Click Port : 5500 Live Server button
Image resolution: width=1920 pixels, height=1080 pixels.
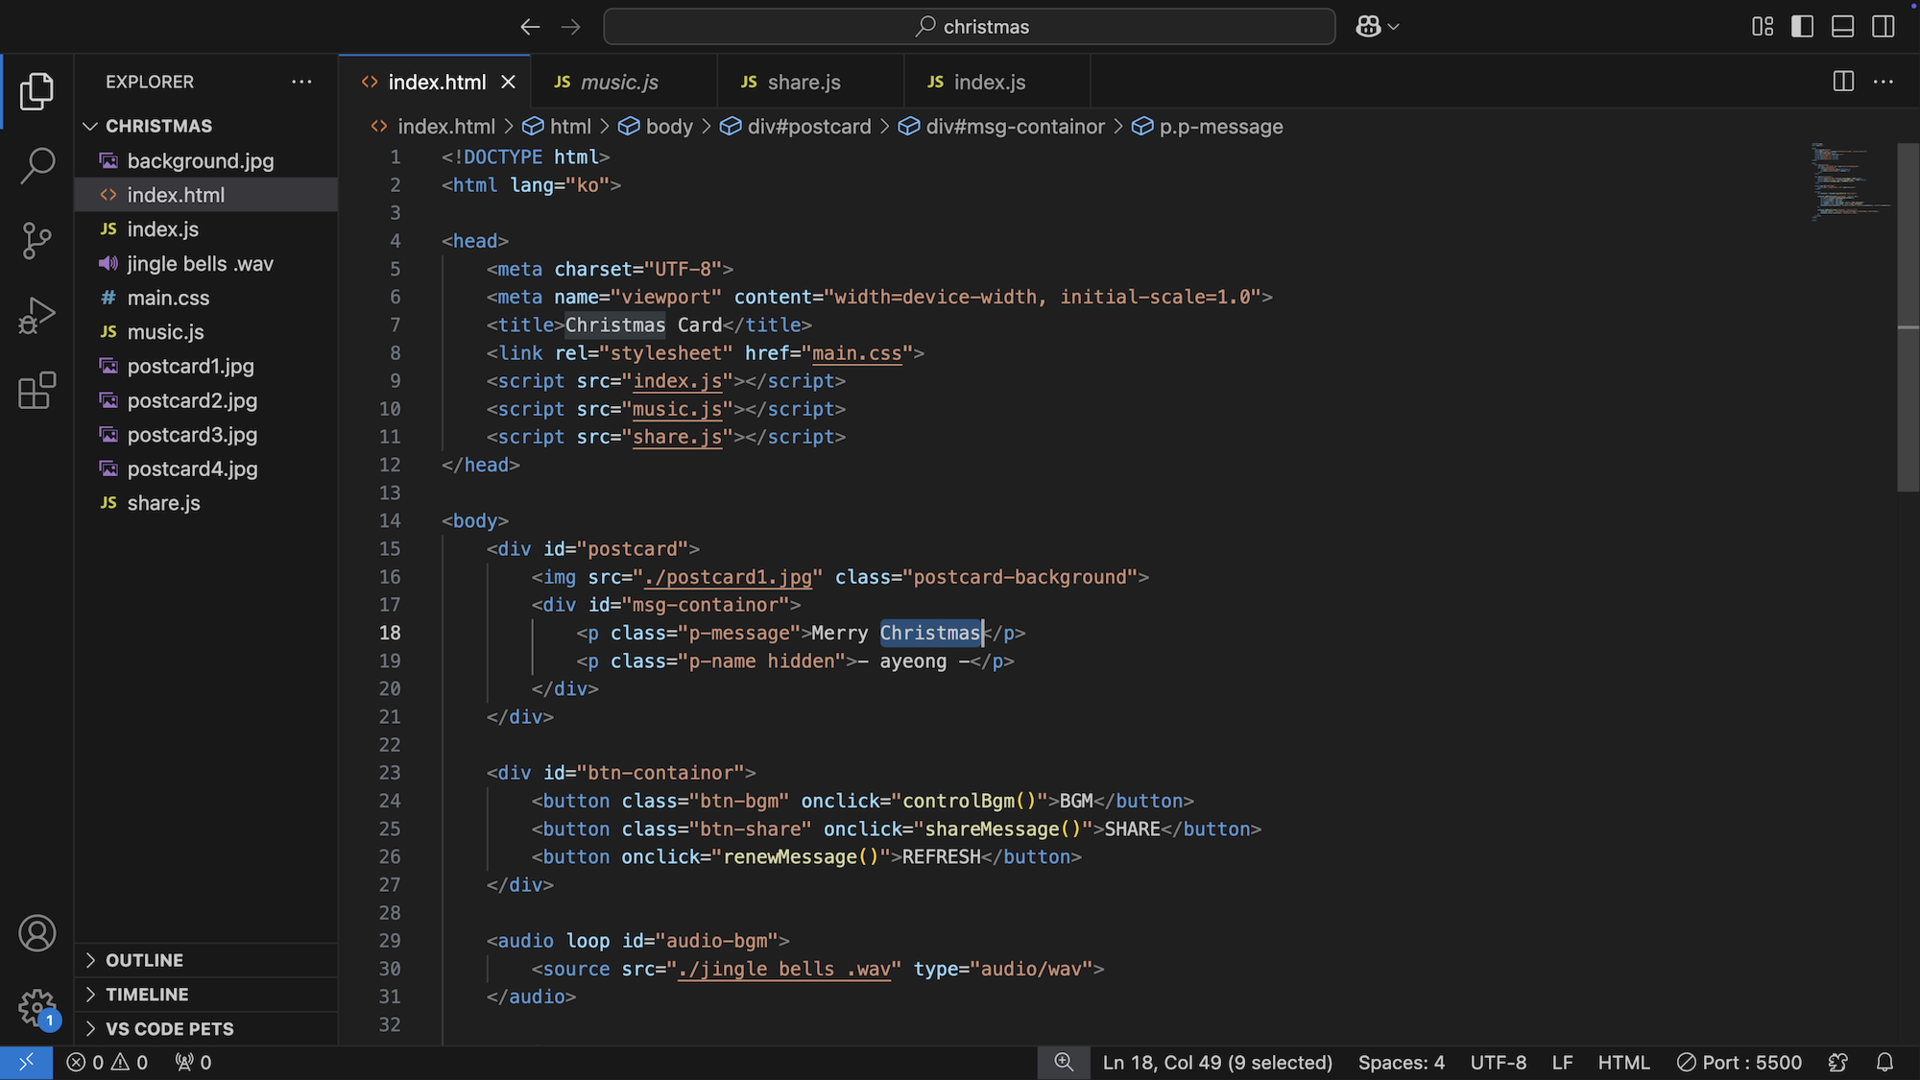pyautogui.click(x=1739, y=1062)
